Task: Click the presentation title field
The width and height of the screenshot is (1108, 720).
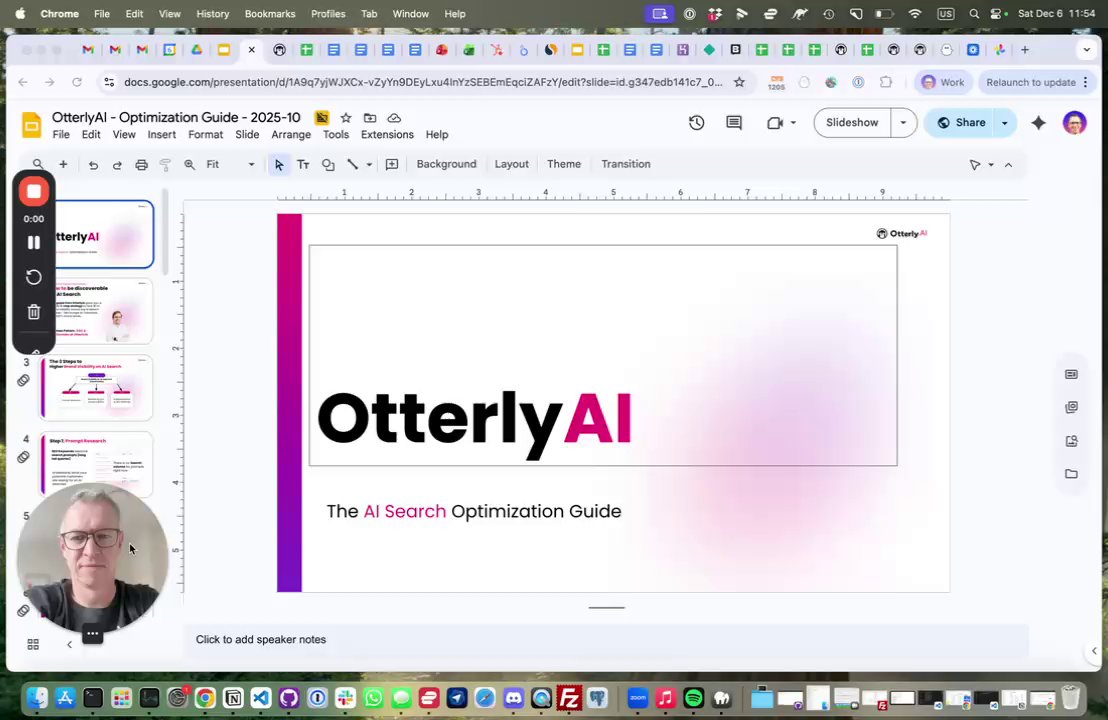Action: click(176, 117)
